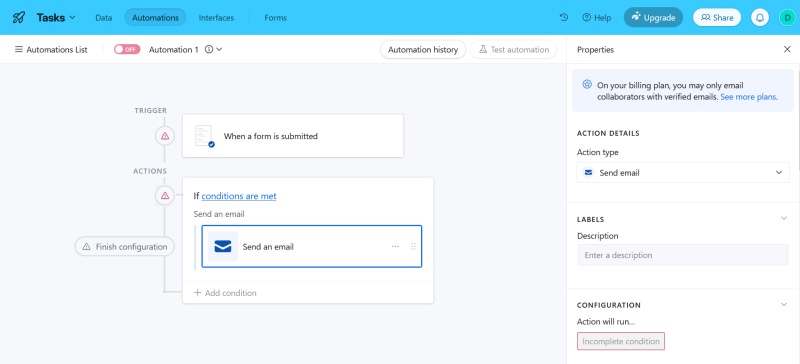
Task: Open the See more plans link
Action: coord(749,96)
